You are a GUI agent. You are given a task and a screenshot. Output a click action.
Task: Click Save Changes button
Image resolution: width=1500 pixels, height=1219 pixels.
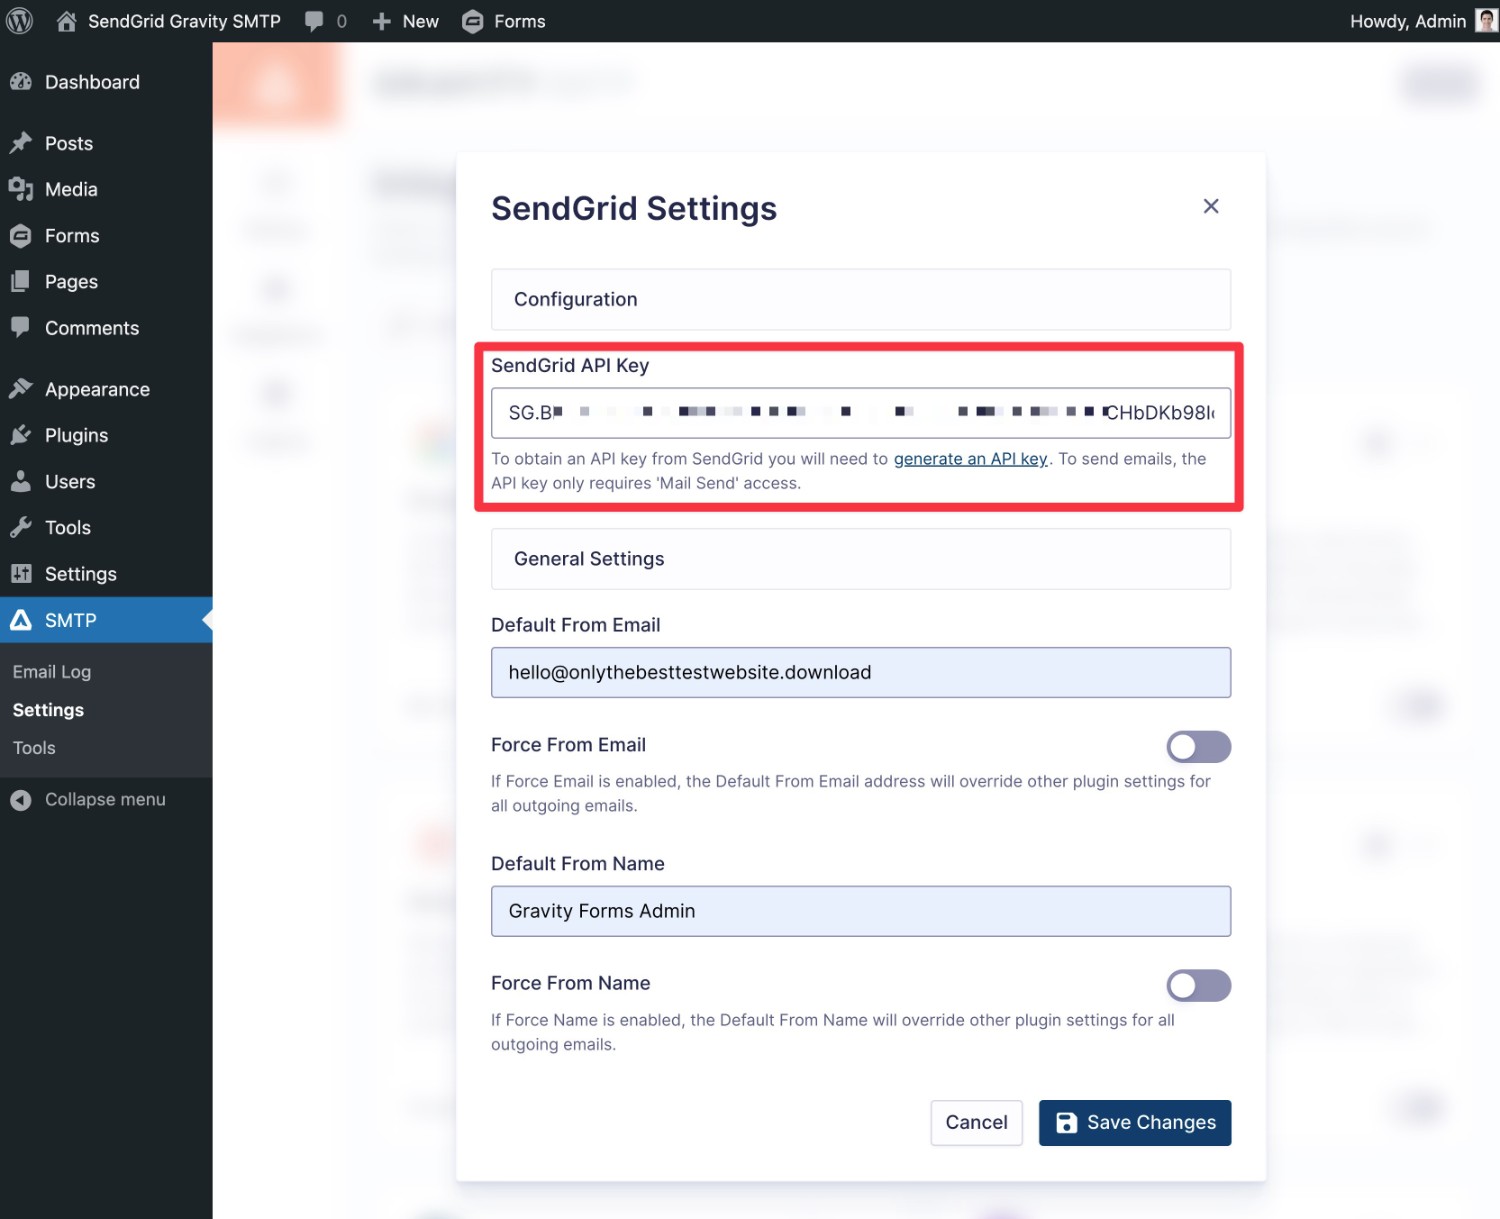pos(1135,1123)
